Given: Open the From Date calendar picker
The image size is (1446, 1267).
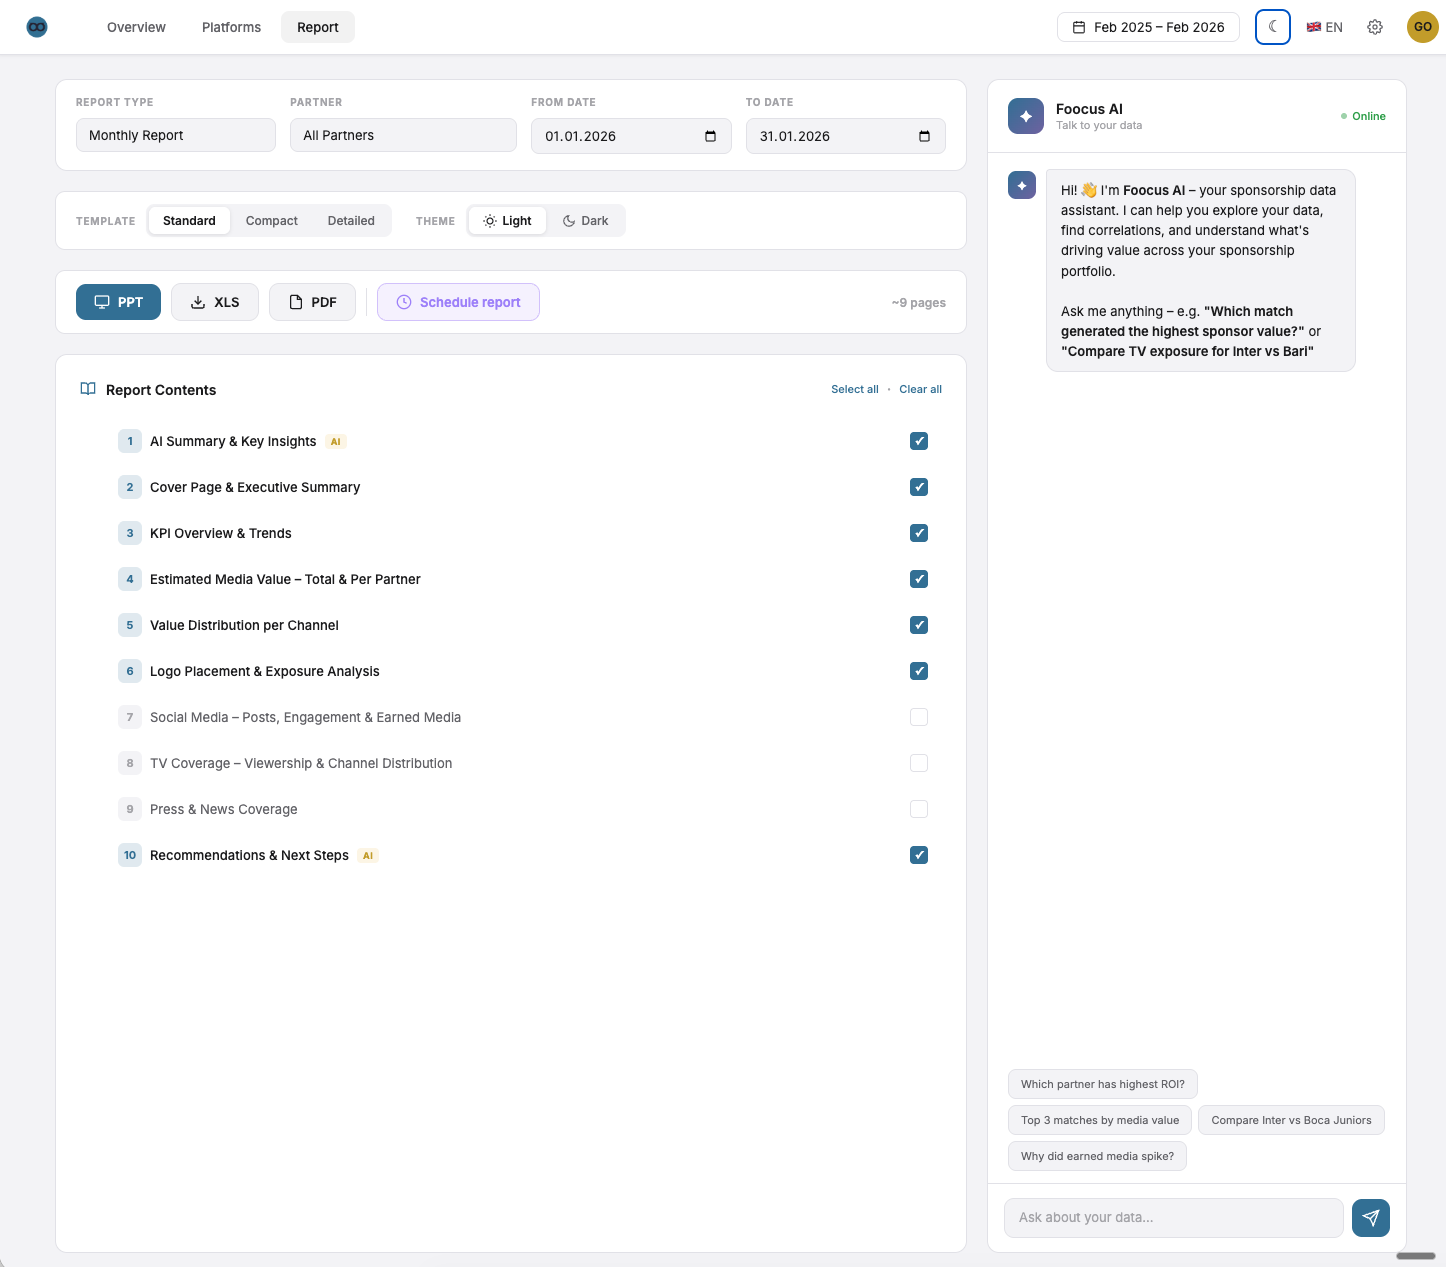Looking at the screenshot, I should click(x=710, y=135).
